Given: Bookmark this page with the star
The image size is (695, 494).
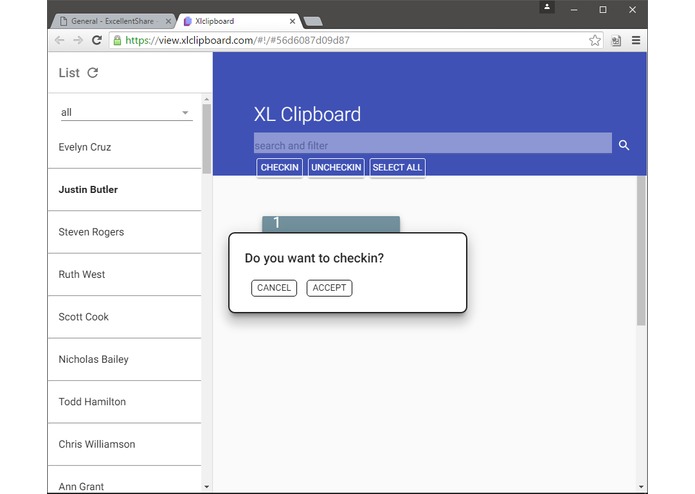Looking at the screenshot, I should tap(595, 40).
